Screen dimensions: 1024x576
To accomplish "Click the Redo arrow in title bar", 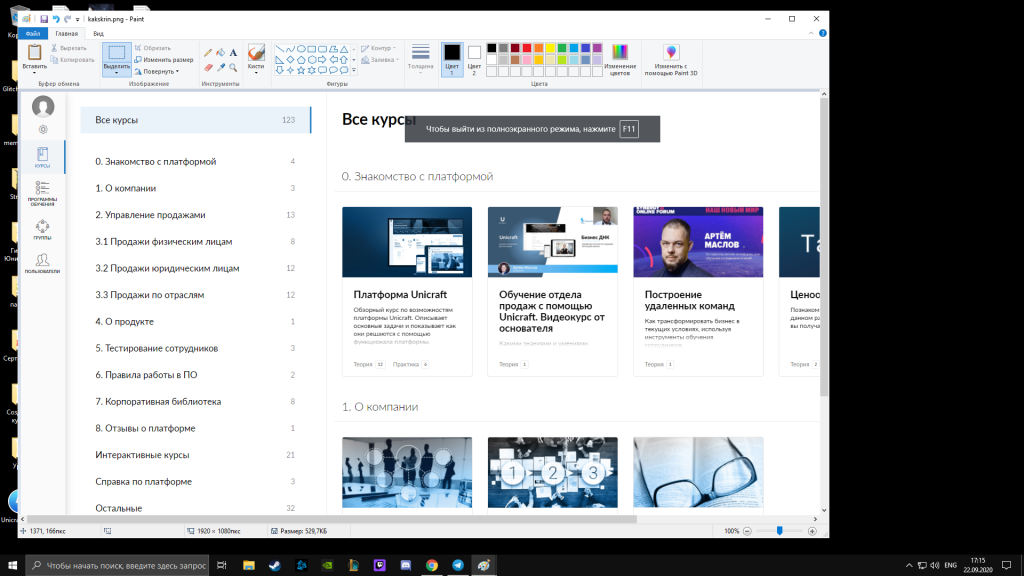I will (x=67, y=19).
